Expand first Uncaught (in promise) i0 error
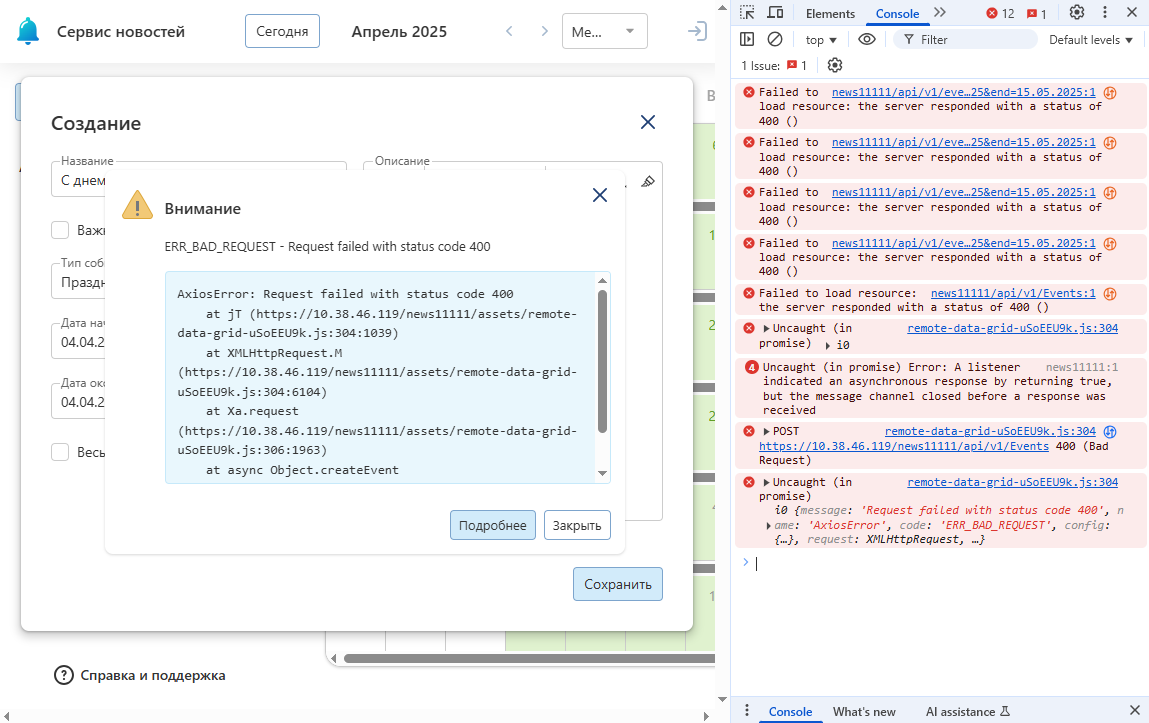 [x=766, y=328]
